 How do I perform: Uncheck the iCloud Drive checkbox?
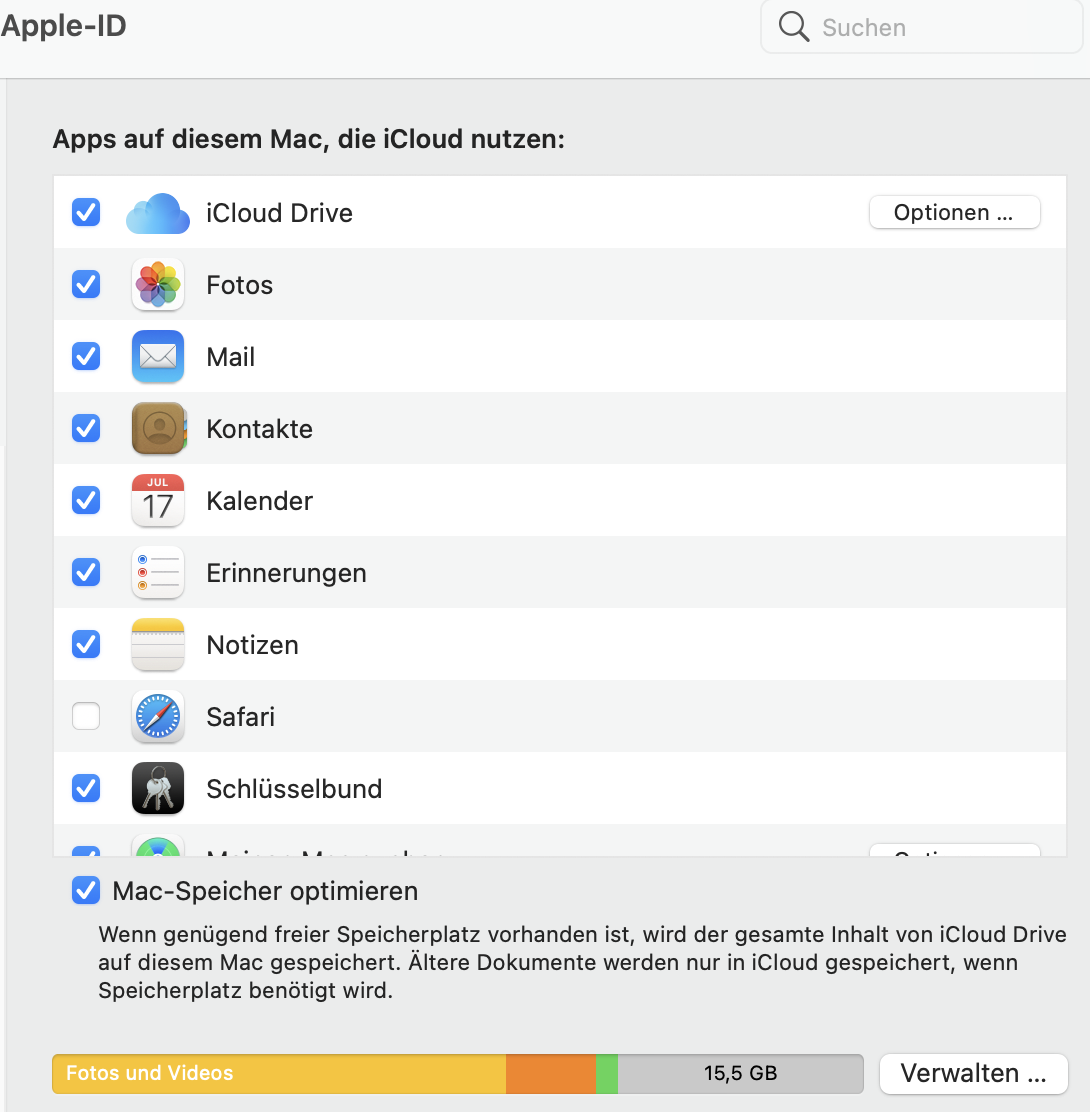86,212
